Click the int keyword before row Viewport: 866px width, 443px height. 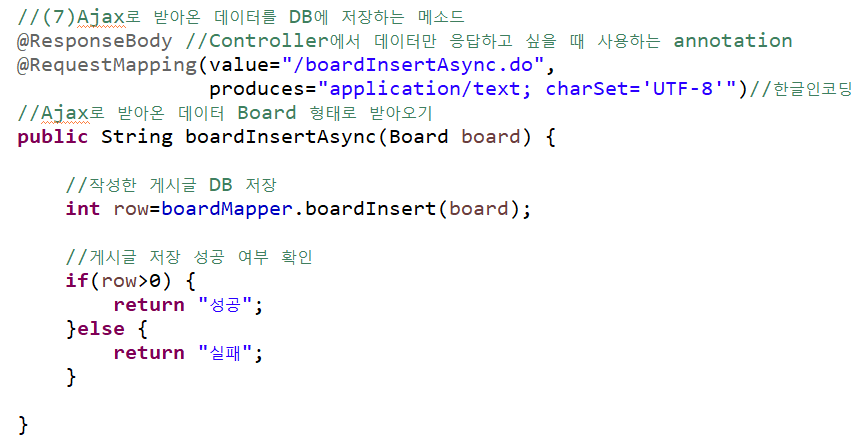83,208
